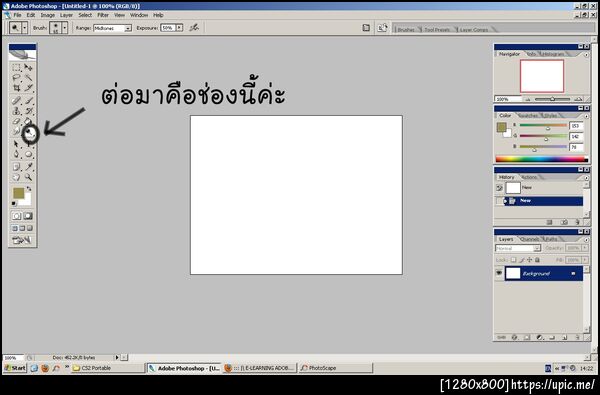Click the Windows Start button
This screenshot has height=395, width=600.
(x=15, y=368)
